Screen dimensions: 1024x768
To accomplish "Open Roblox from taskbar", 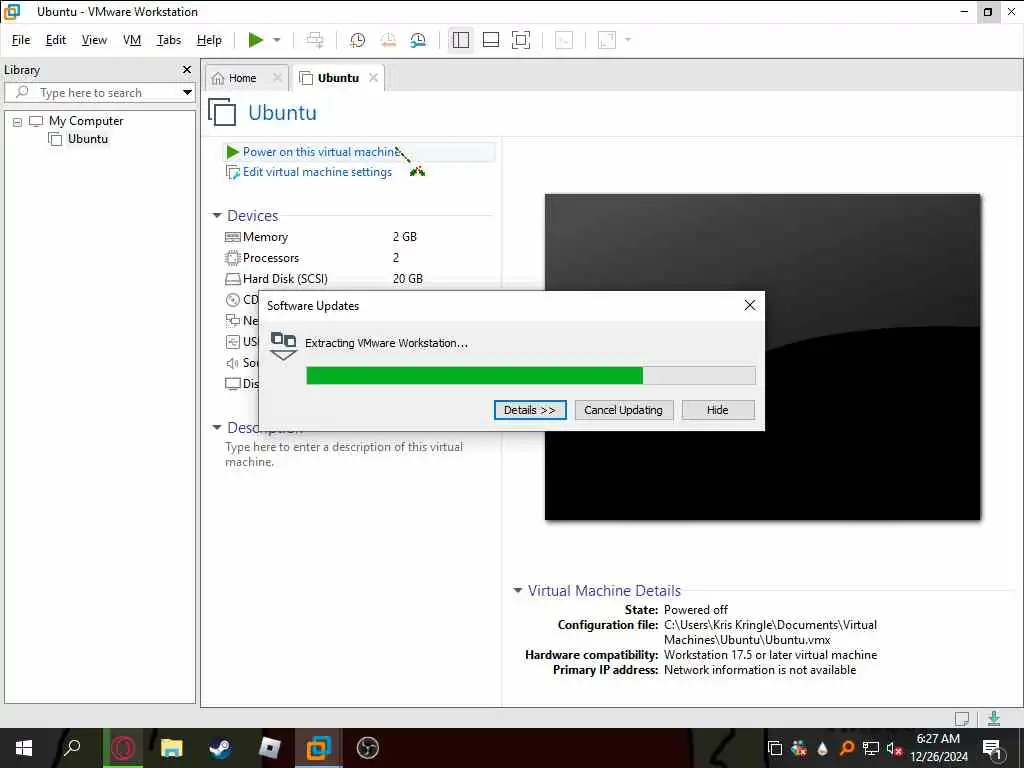I will click(269, 748).
